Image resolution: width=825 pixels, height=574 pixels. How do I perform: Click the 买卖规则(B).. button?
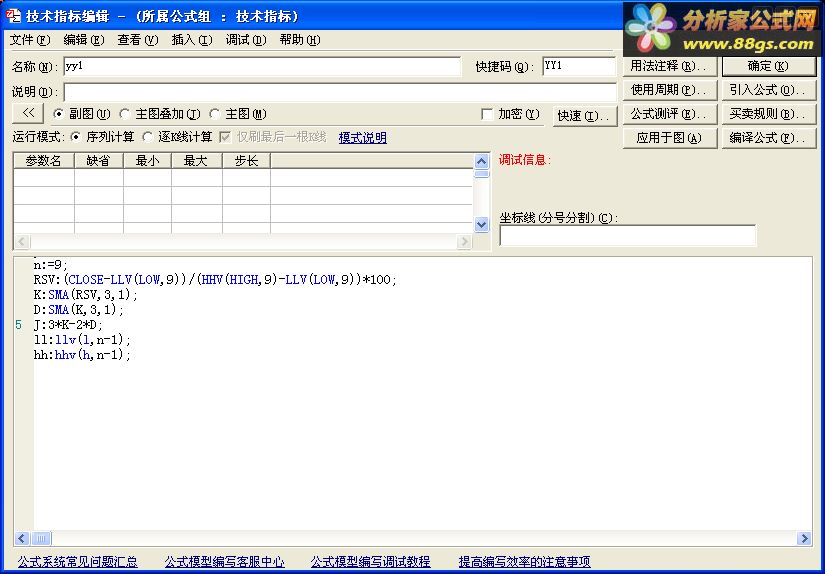[x=769, y=114]
